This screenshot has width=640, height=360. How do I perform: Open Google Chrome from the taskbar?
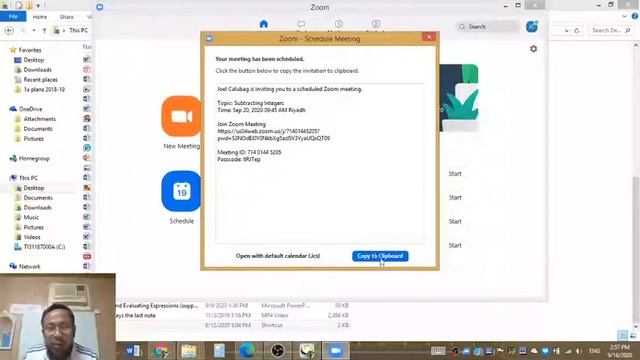click(160, 351)
